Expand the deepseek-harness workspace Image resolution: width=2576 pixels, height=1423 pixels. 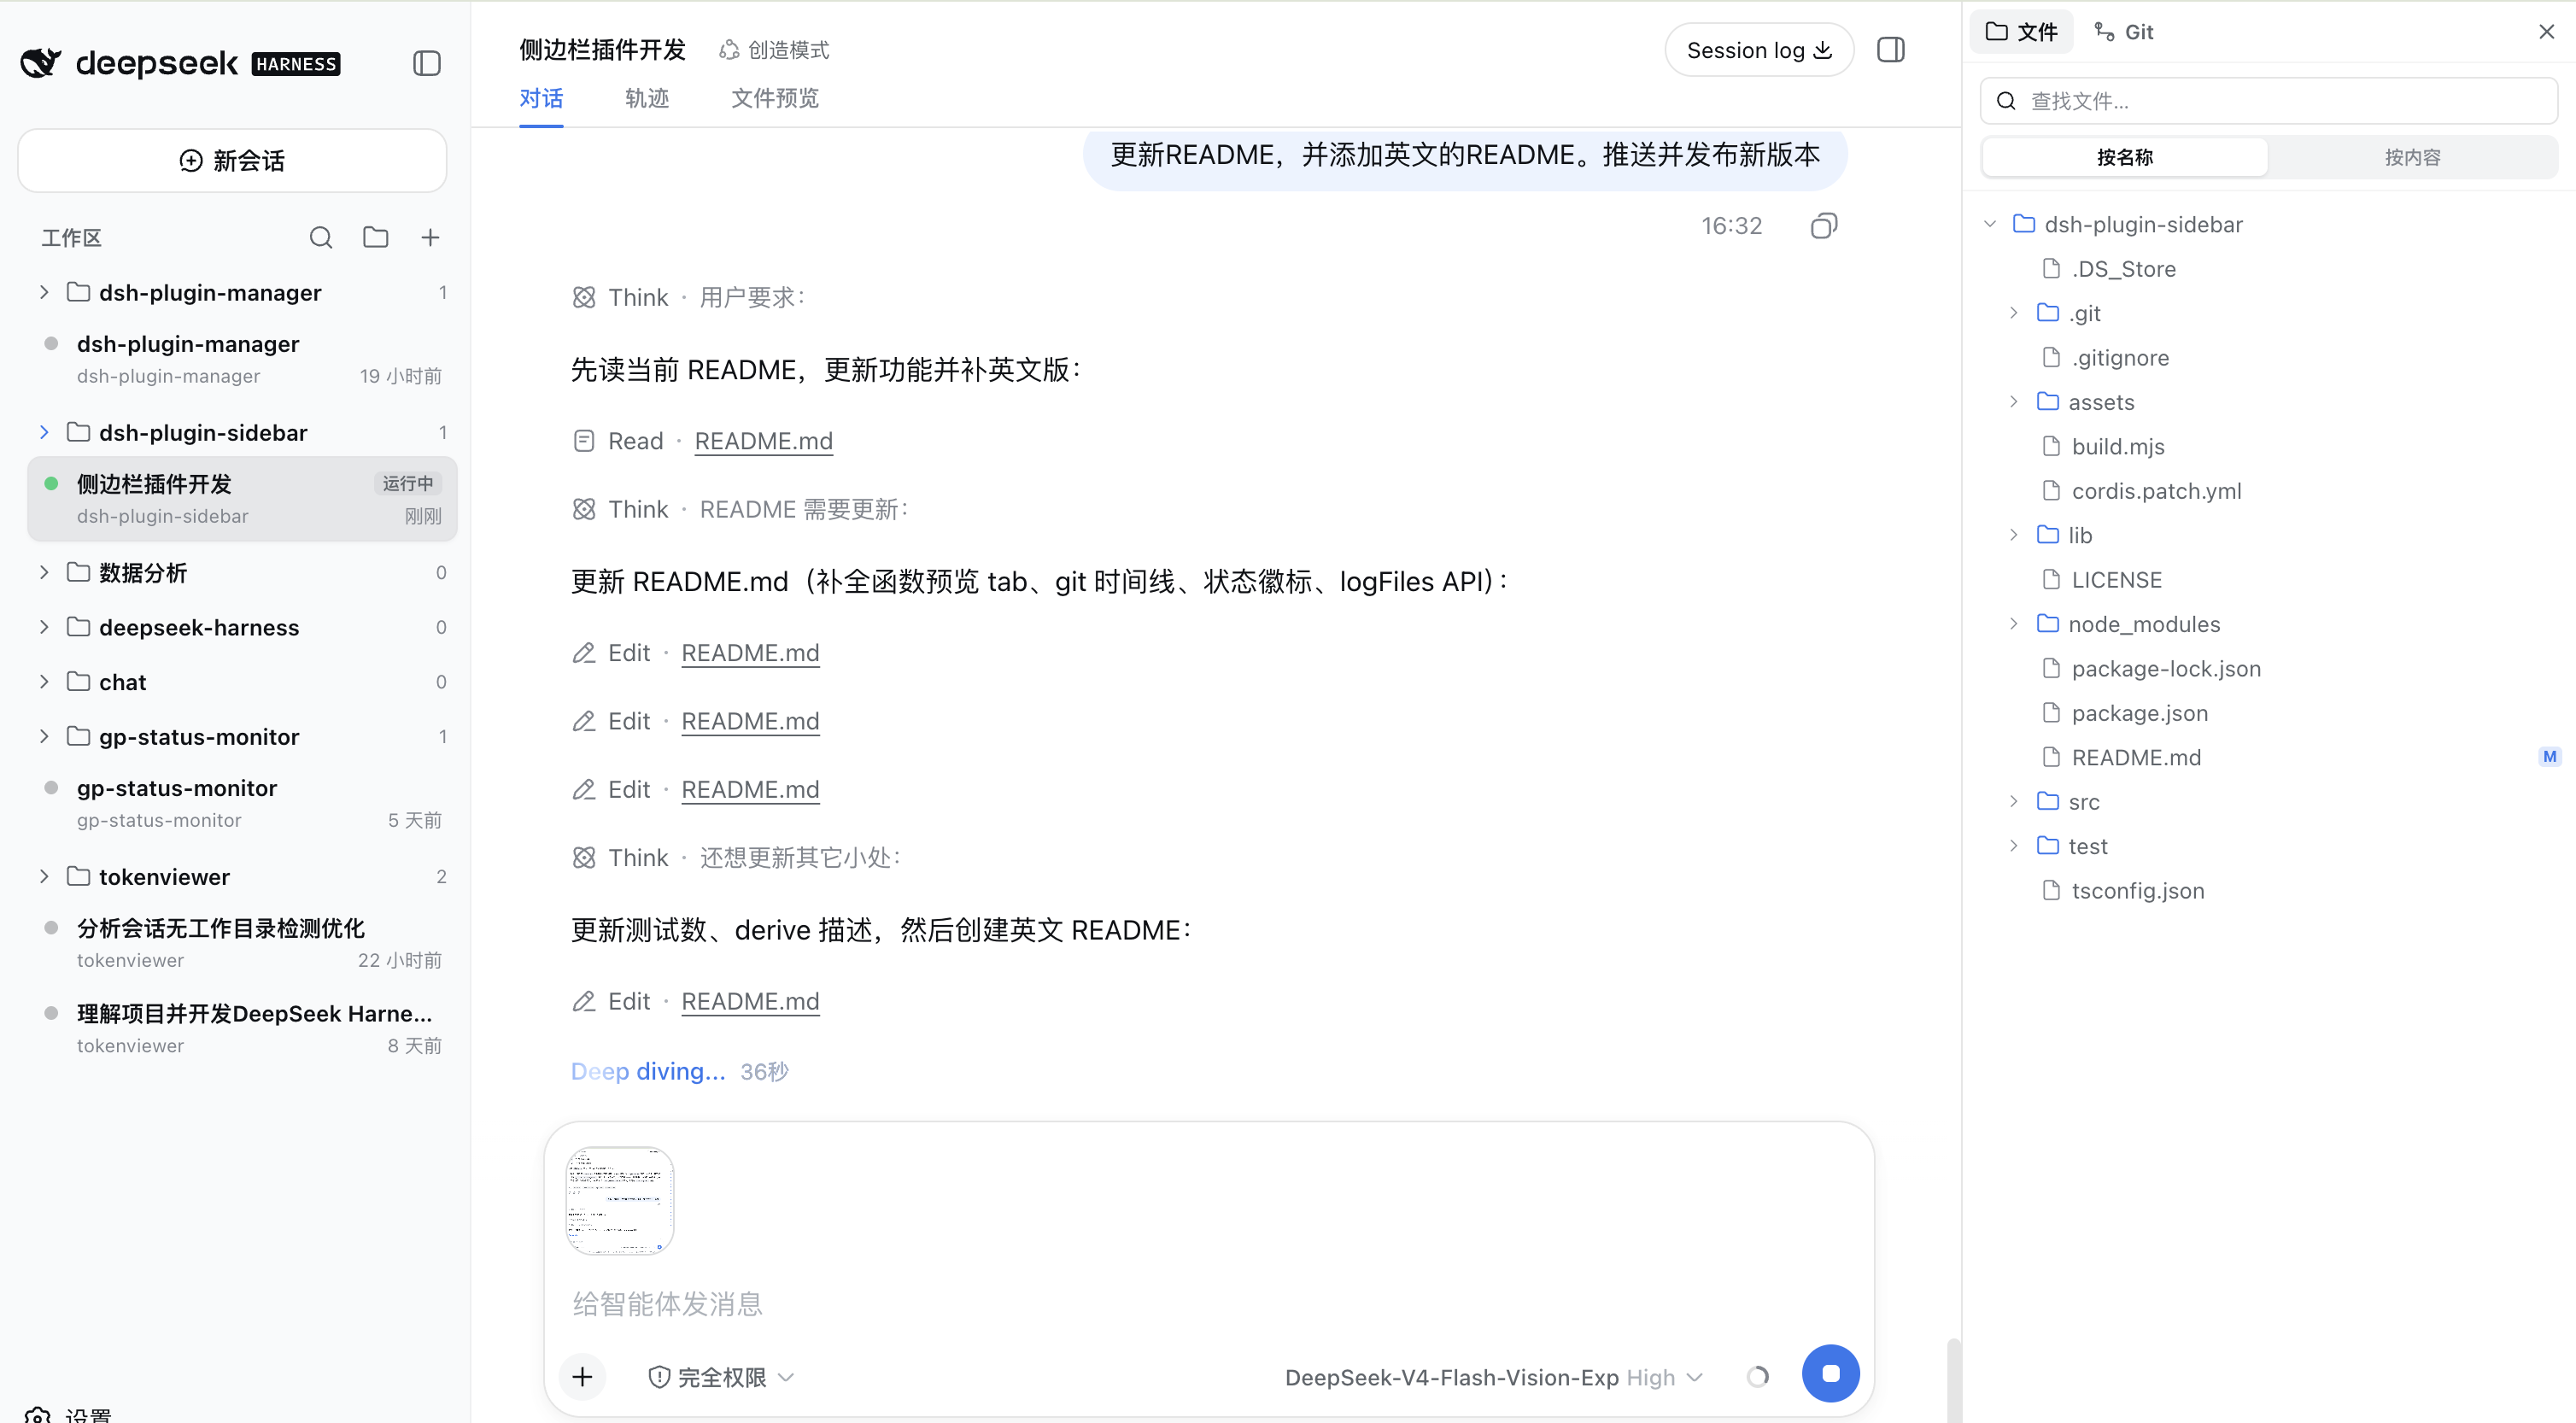44,627
